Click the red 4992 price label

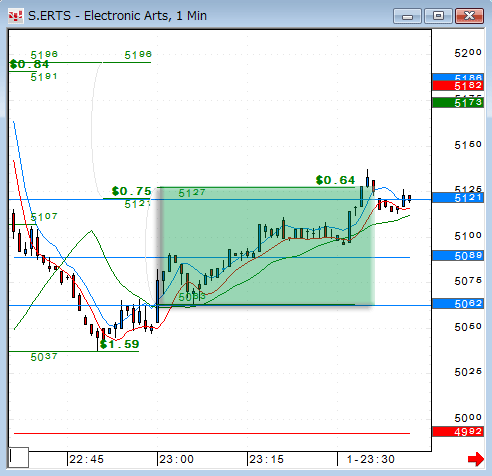(x=458, y=432)
